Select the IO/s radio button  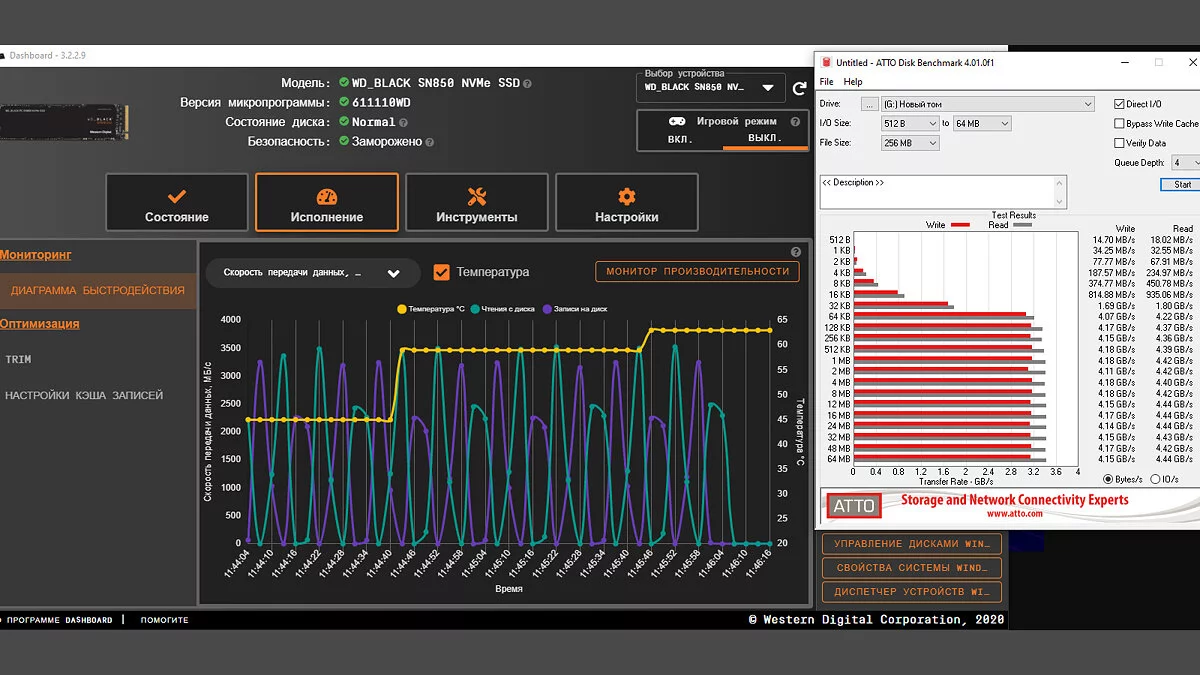click(x=1156, y=479)
